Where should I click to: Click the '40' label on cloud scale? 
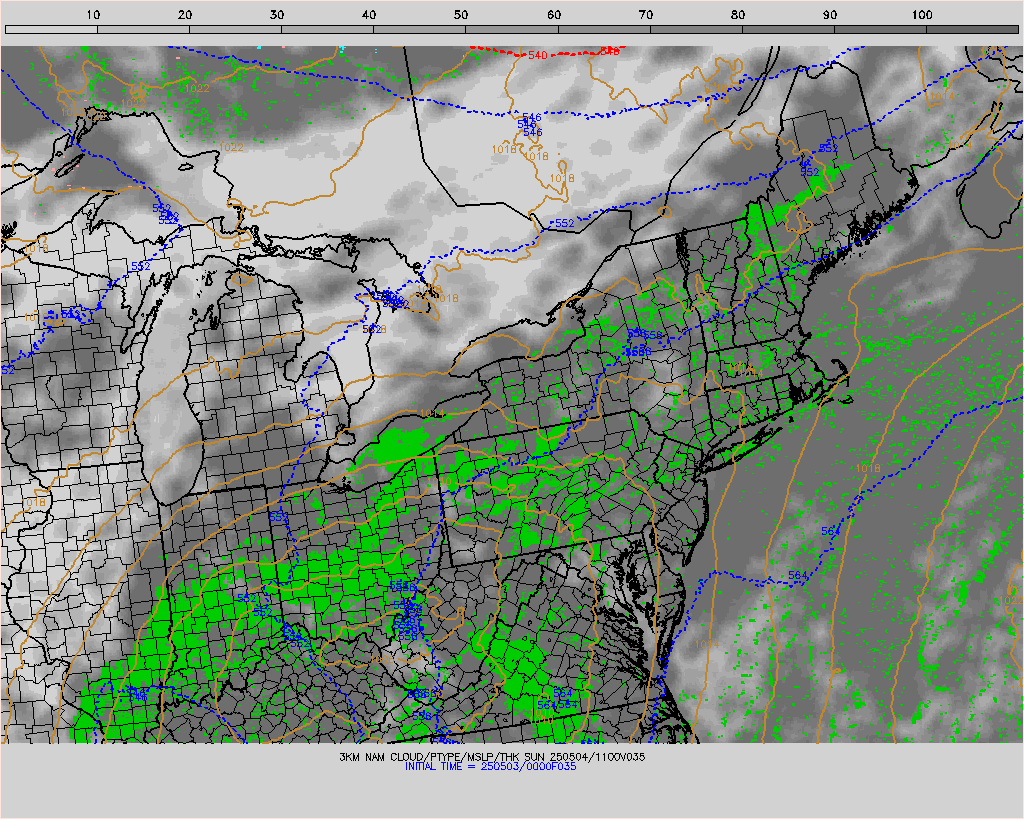click(369, 15)
